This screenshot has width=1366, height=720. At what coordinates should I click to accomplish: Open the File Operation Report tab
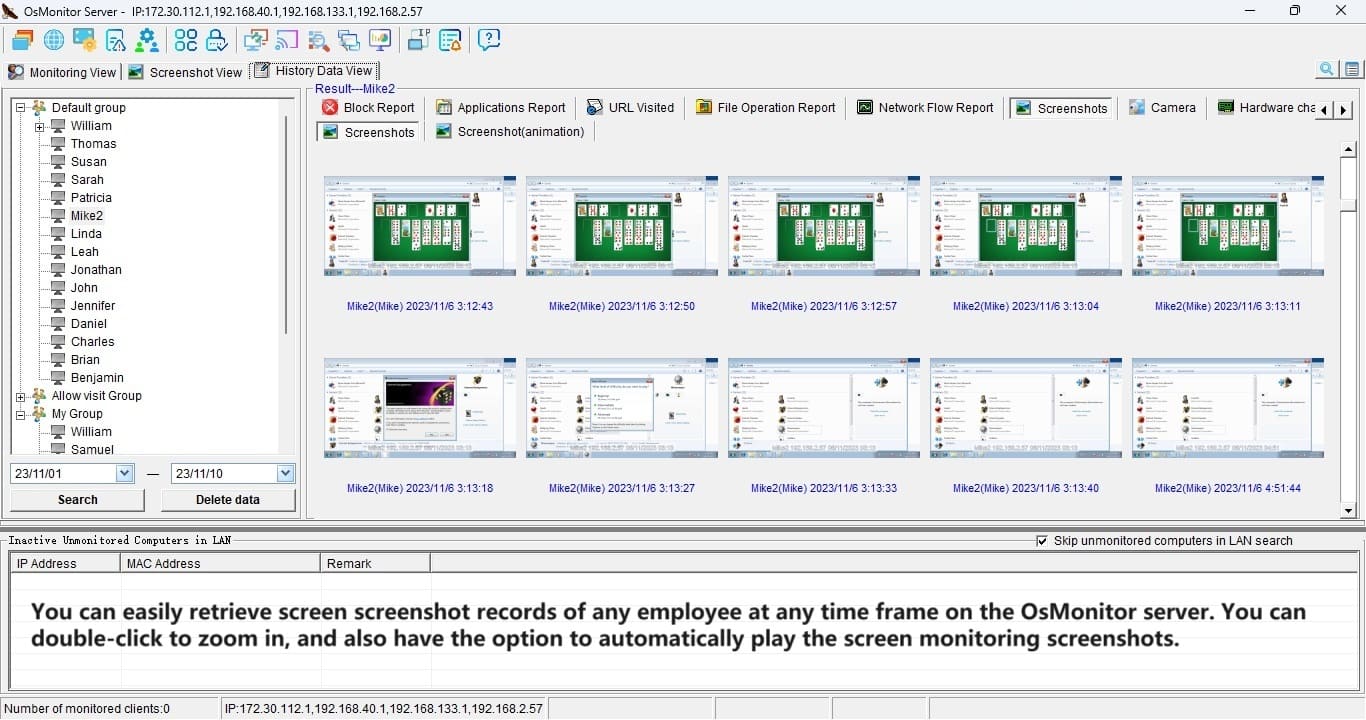click(x=765, y=108)
